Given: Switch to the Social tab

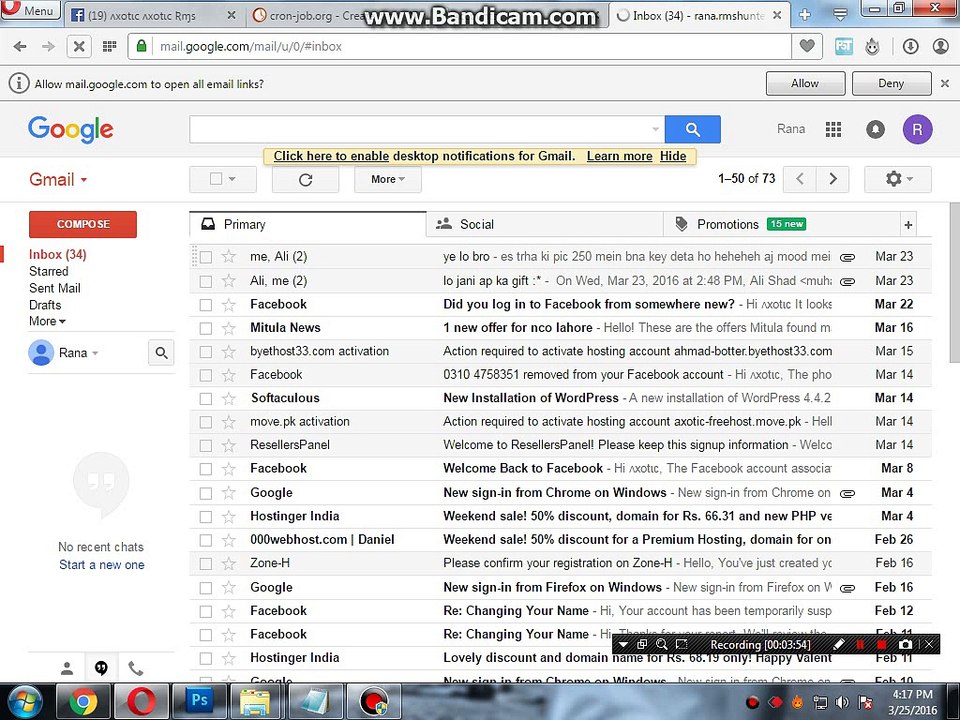Looking at the screenshot, I should 544,225.
